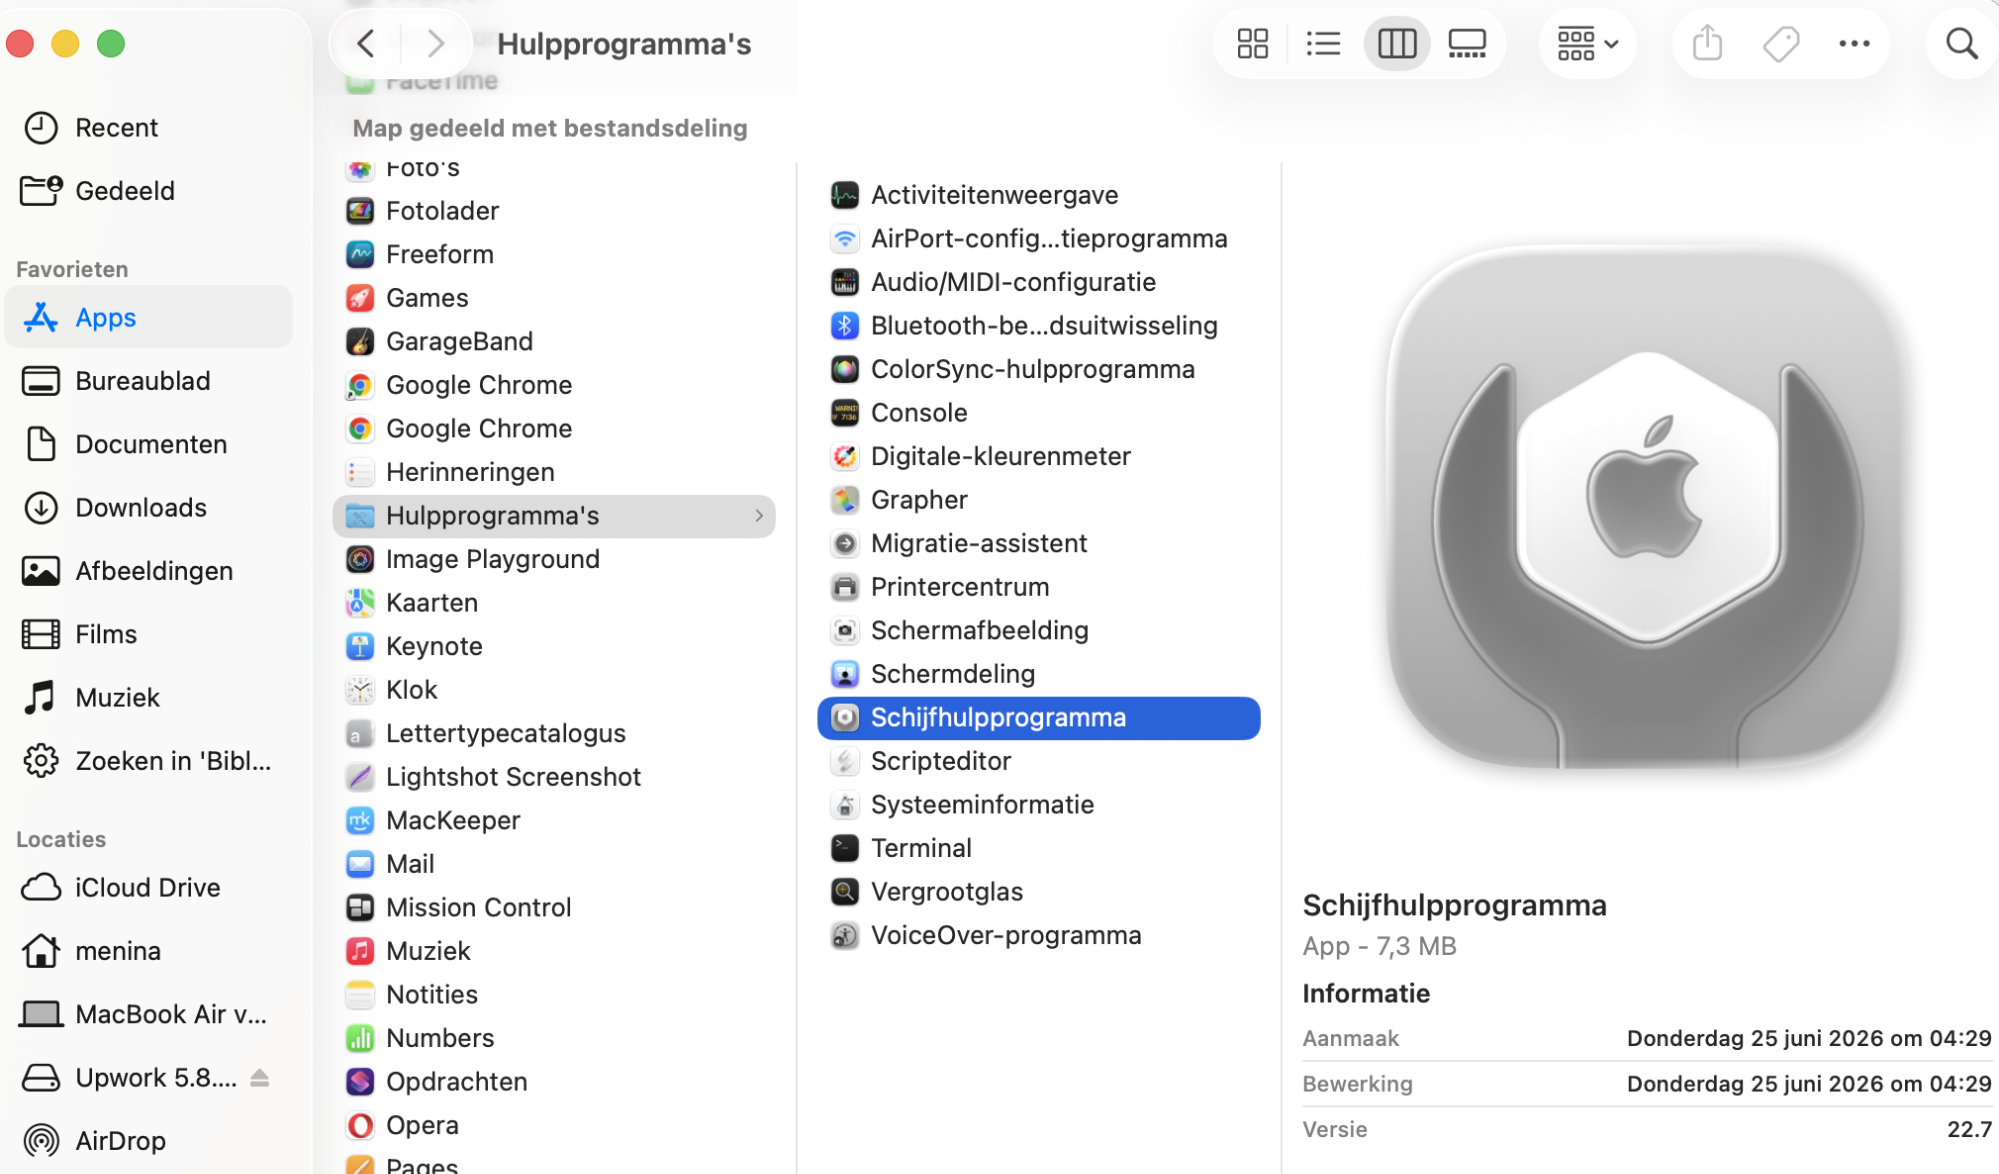Select the Grapher utility
The image size is (1999, 1174).
point(1038,499)
